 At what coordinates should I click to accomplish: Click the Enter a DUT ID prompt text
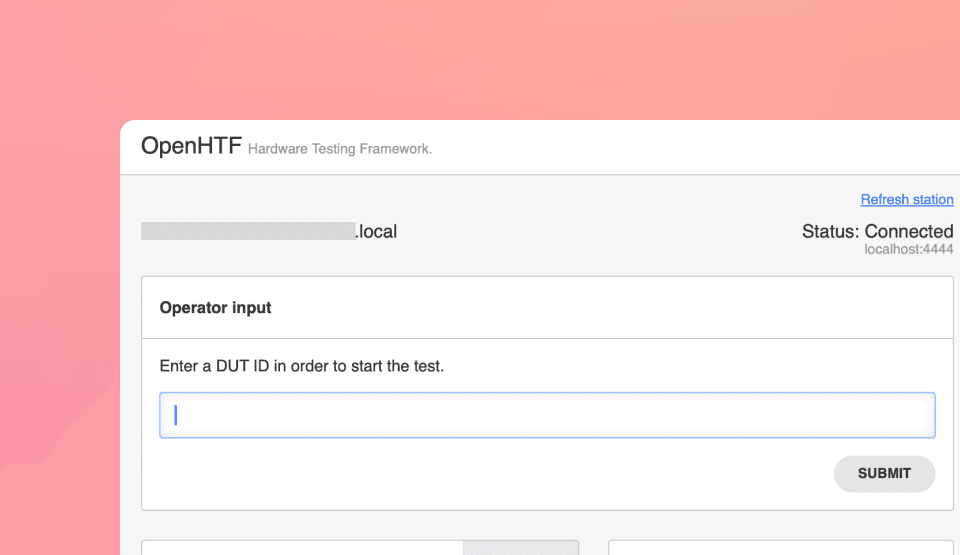301,366
